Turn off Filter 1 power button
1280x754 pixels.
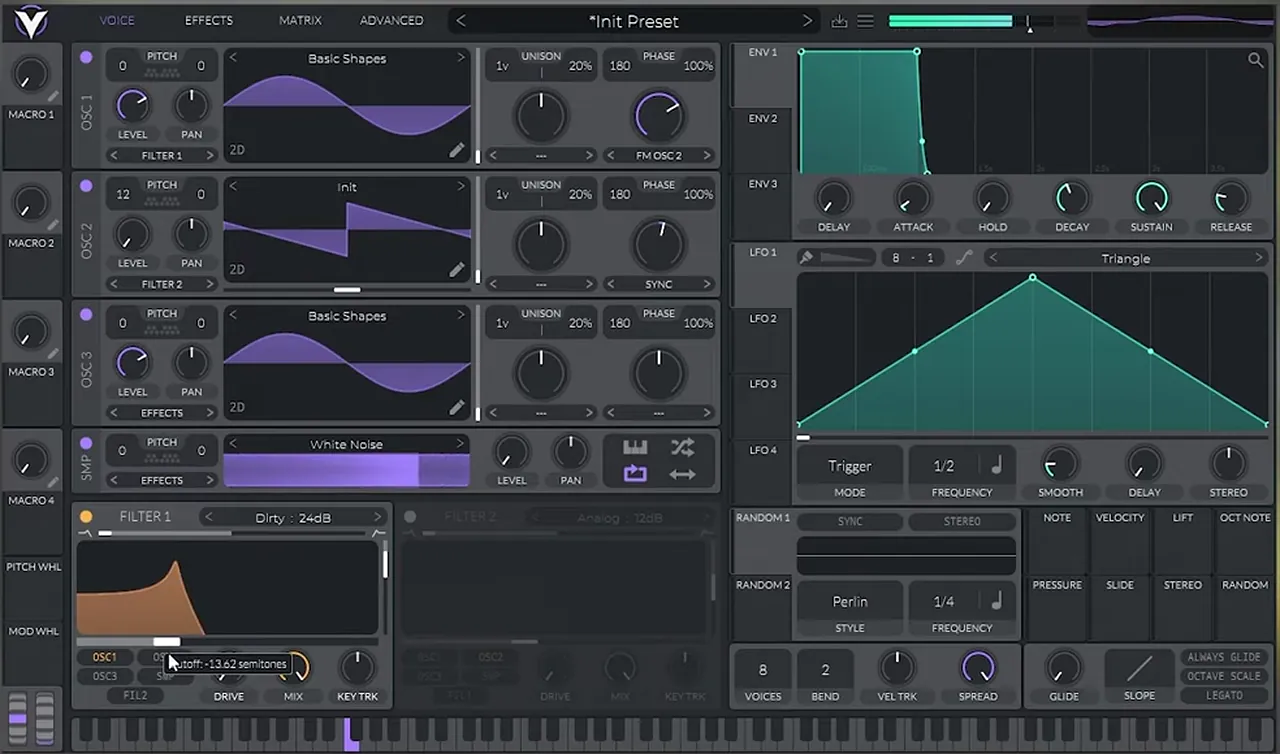pos(86,517)
